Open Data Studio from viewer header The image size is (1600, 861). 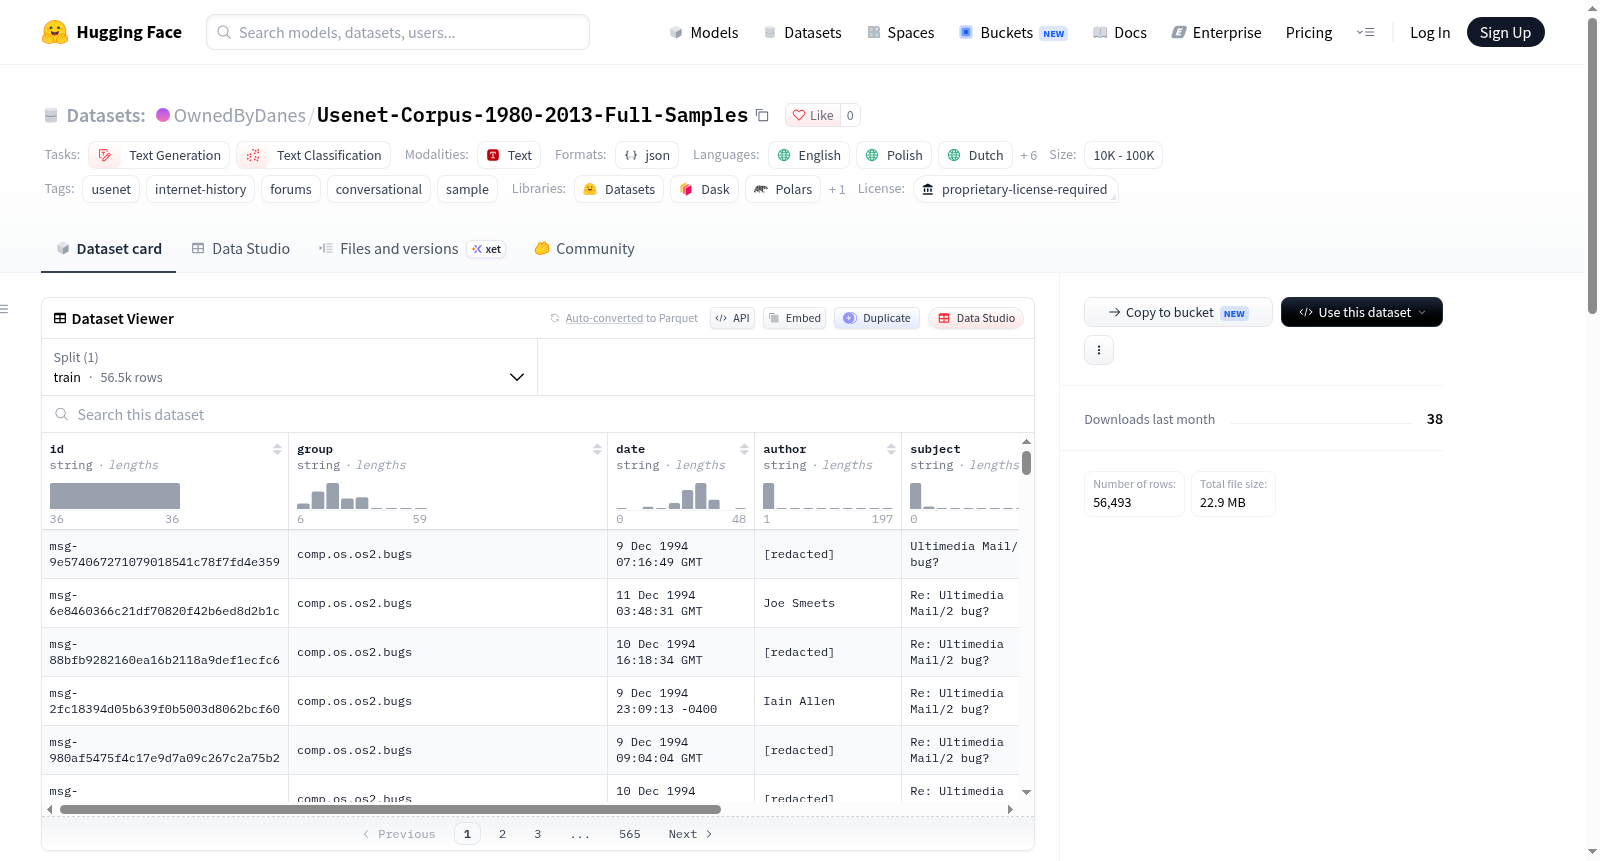[x=976, y=318]
